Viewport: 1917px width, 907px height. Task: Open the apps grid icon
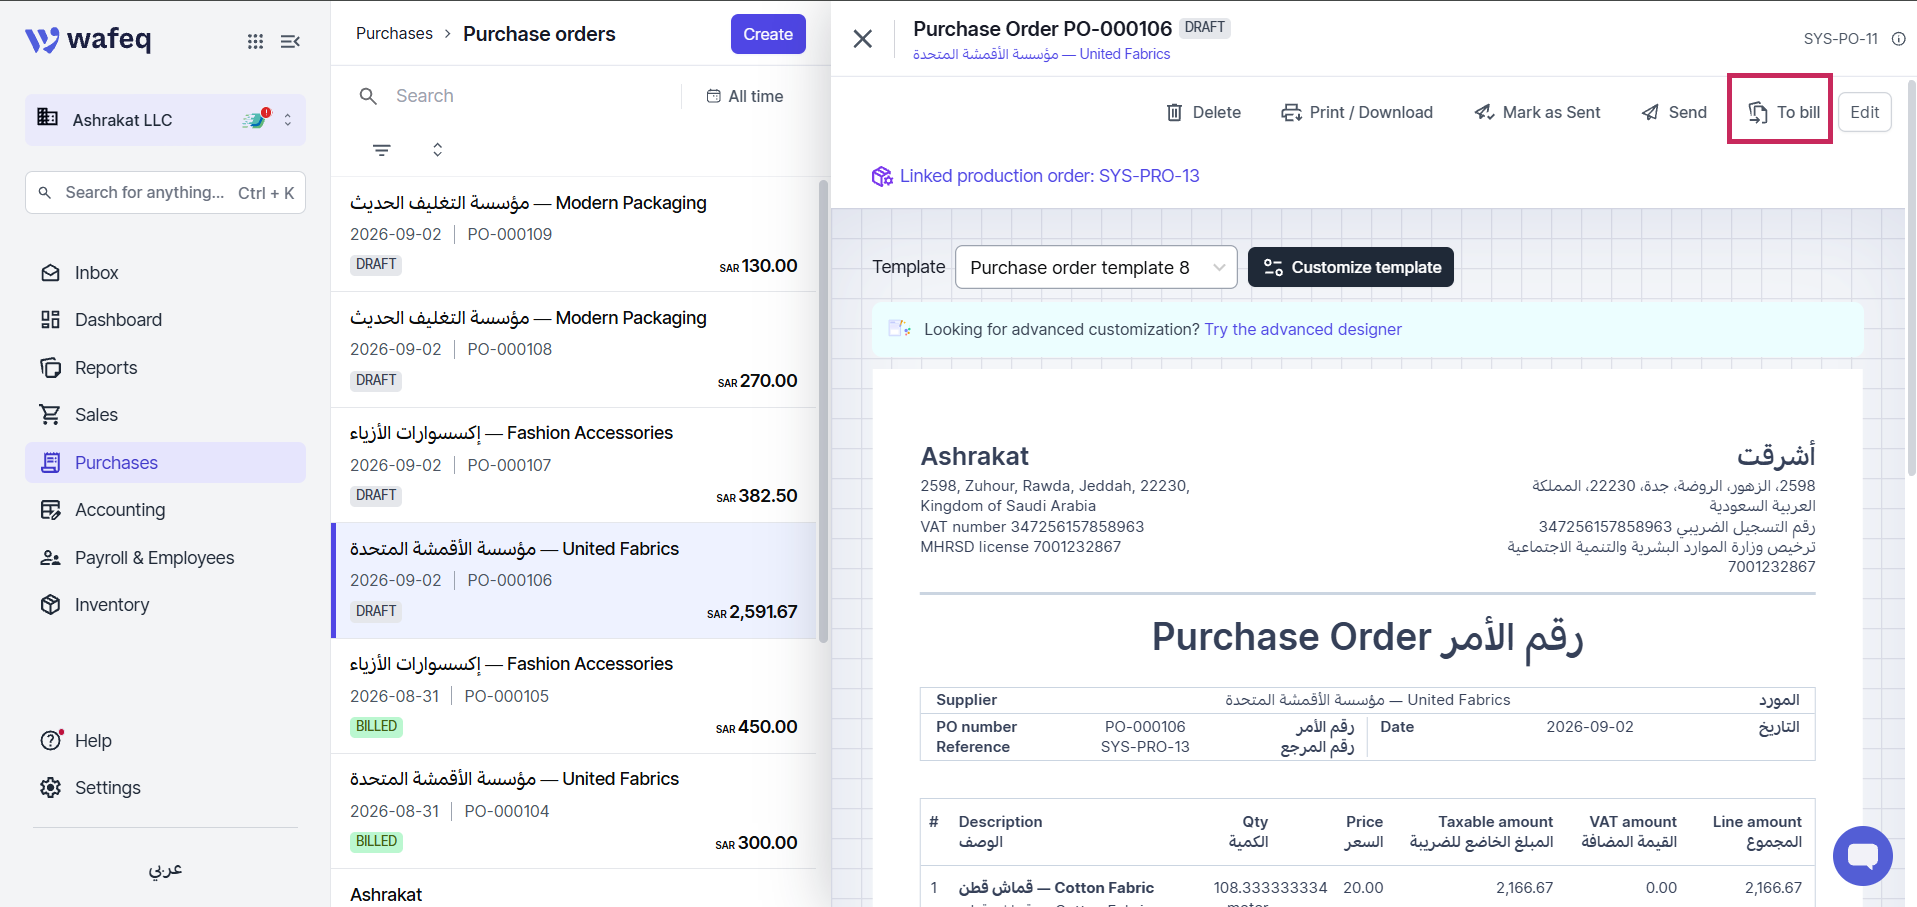tap(256, 41)
